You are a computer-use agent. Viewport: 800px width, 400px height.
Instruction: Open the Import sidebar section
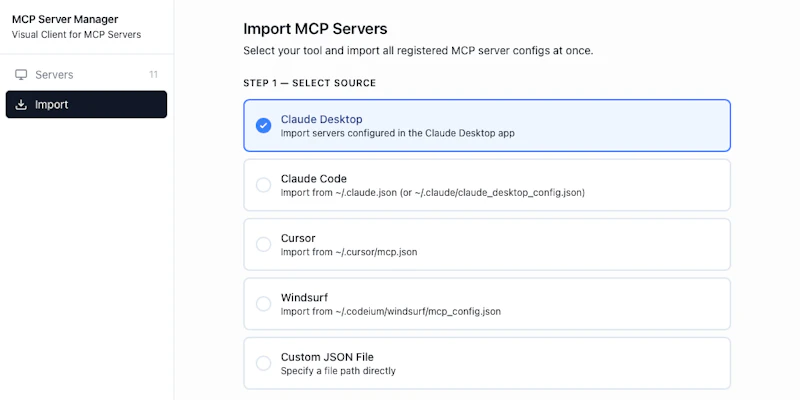click(86, 105)
